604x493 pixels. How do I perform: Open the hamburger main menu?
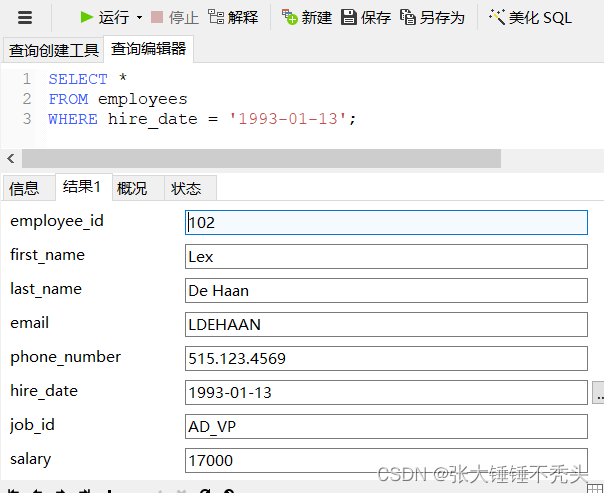pos(25,17)
